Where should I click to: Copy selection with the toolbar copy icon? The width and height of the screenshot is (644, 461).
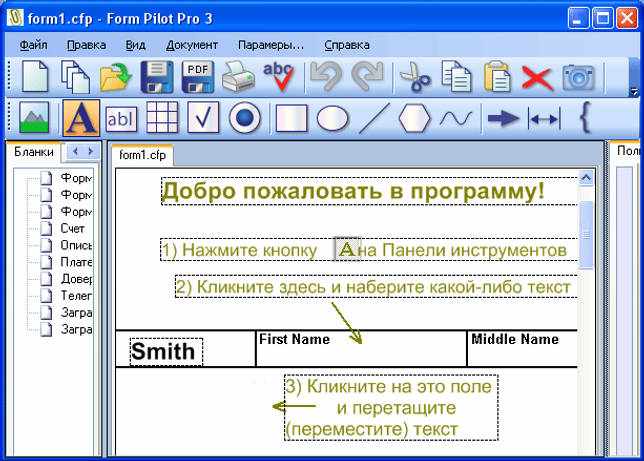click(456, 77)
